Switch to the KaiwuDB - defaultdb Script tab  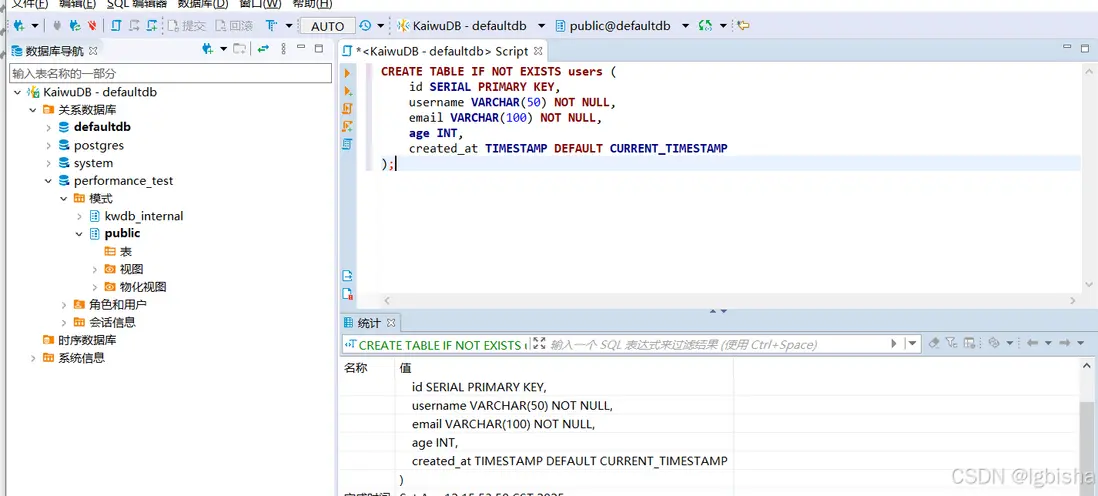442,51
